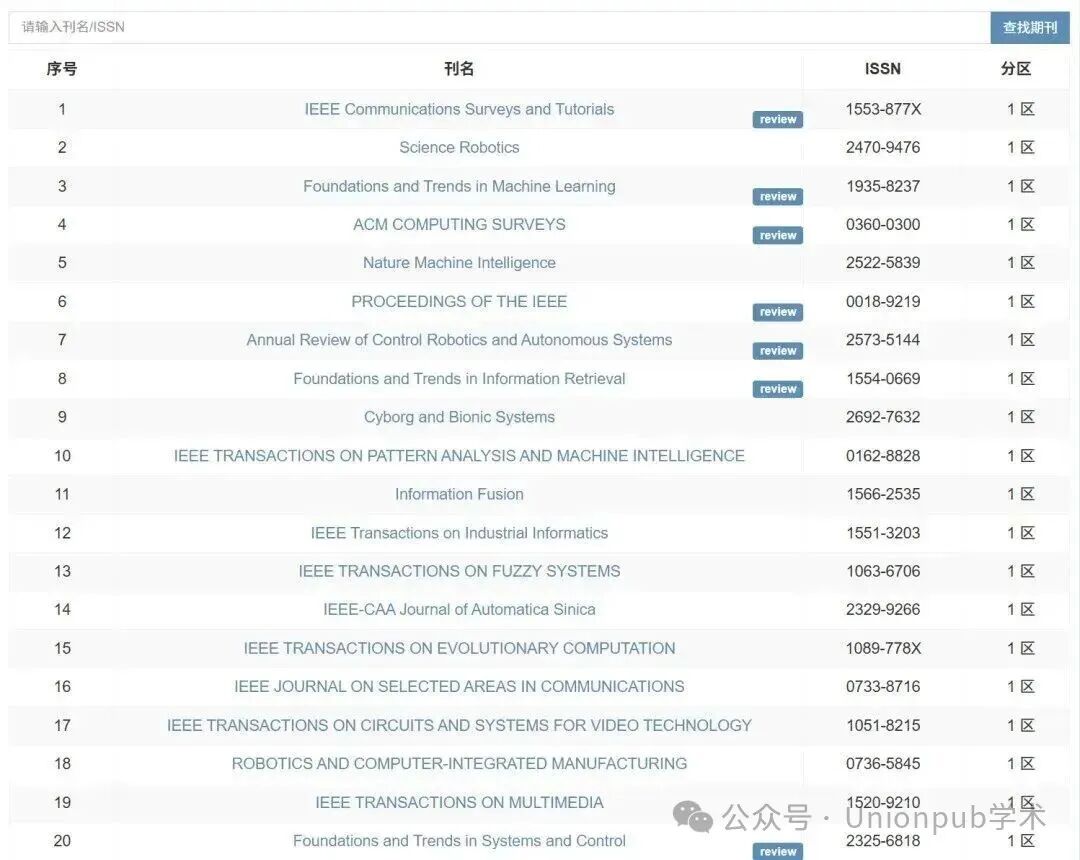The image size is (1080, 860).
Task: Click review tag on Information Retrieval row
Action: [778, 389]
